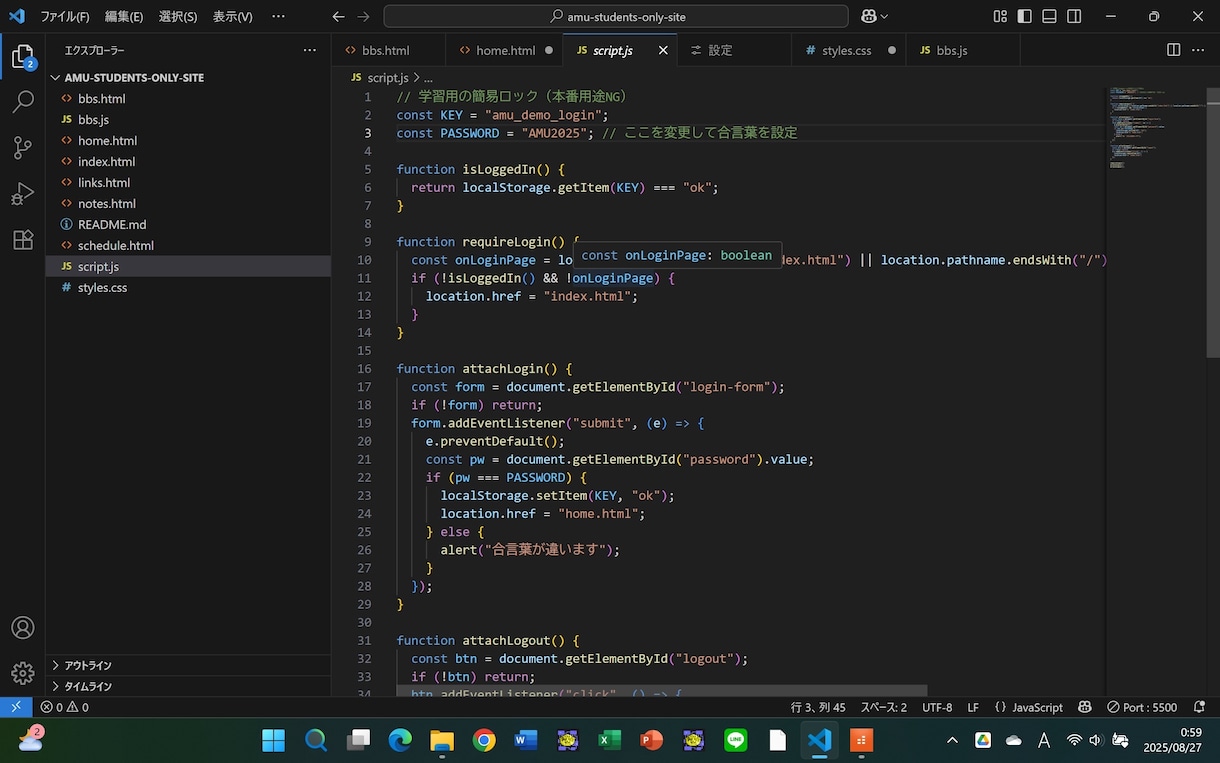Click the Live Server Port: 5500 indicator
The image size is (1220, 763).
click(x=1143, y=707)
